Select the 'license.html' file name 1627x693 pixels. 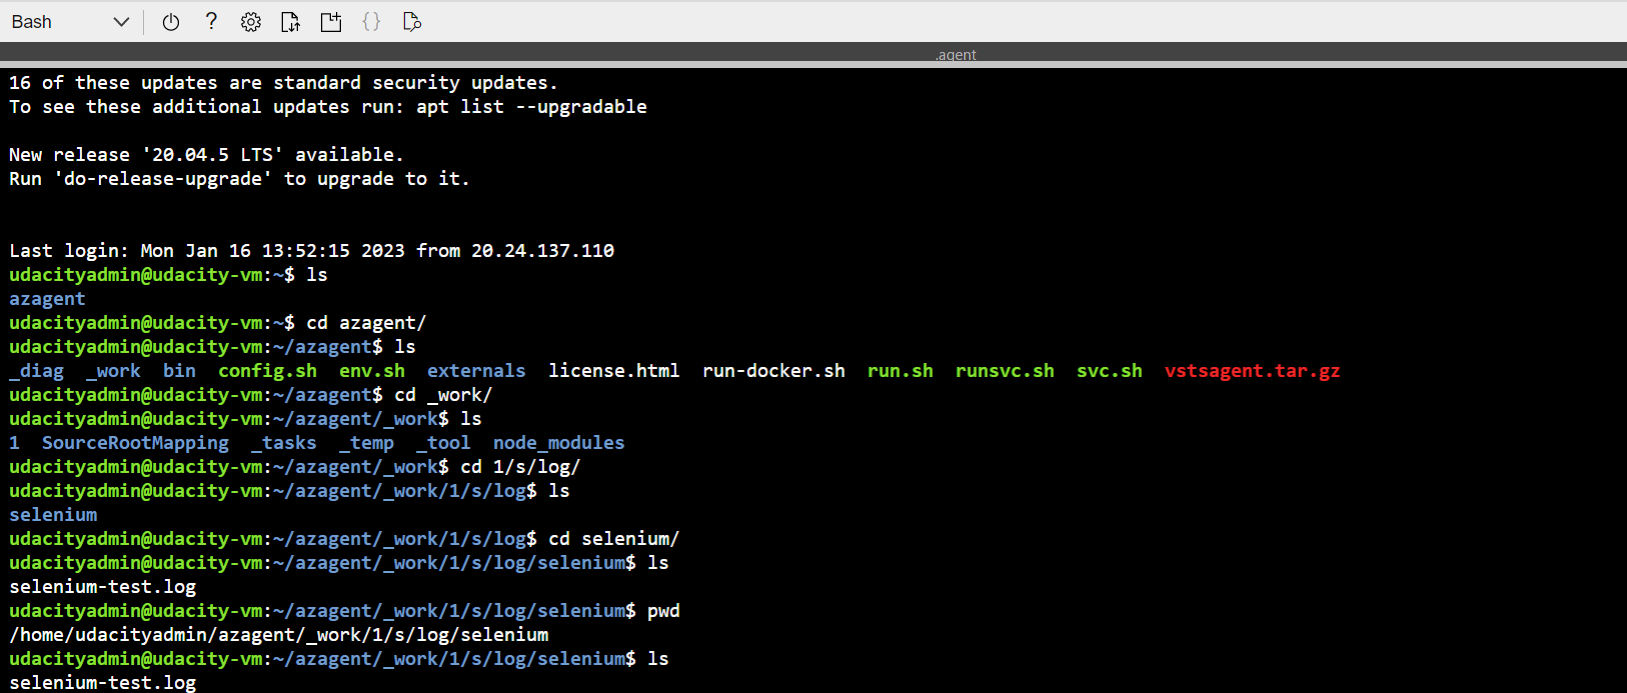coord(614,371)
